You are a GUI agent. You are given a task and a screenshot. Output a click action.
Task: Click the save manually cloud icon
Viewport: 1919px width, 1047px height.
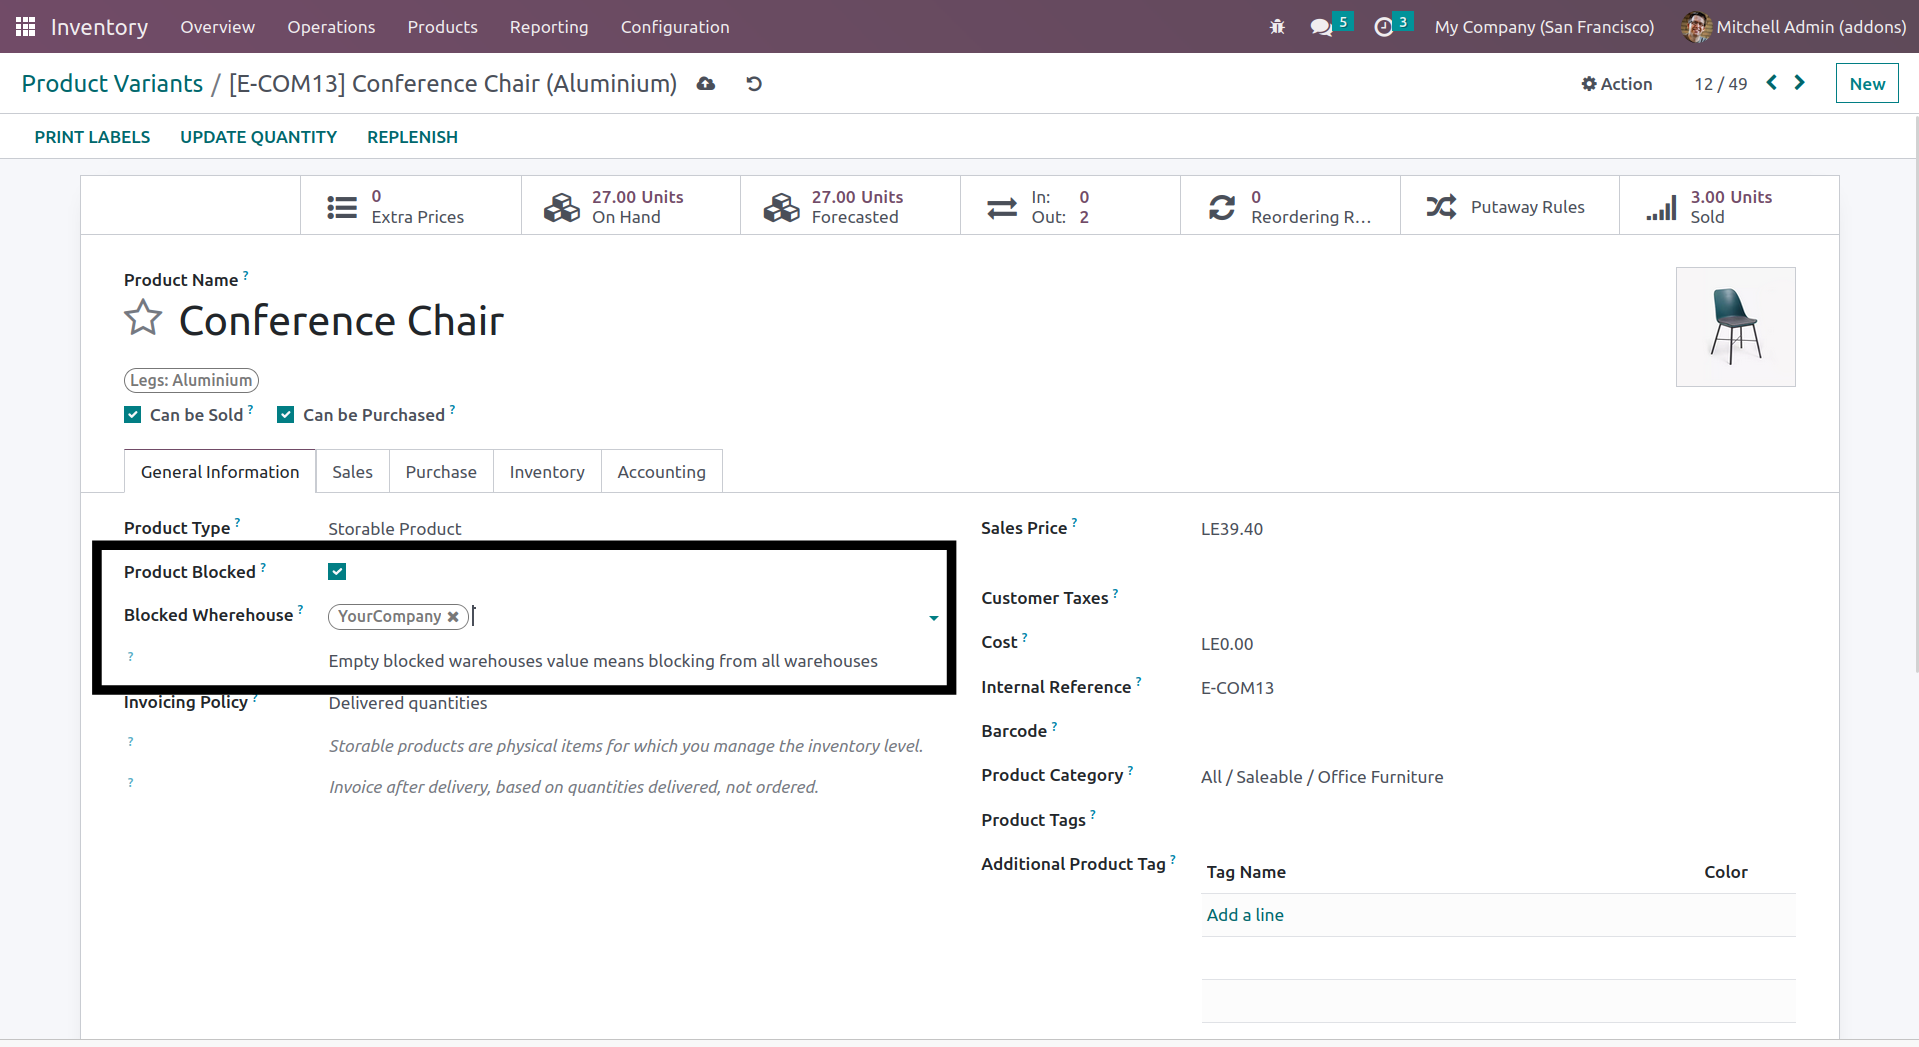click(706, 84)
